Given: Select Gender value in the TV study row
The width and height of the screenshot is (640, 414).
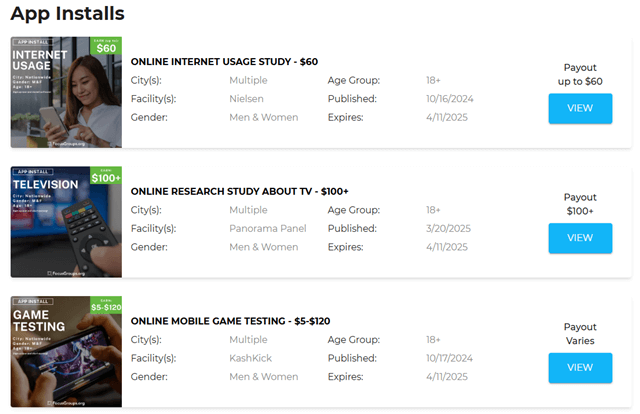Looking at the screenshot, I should pos(264,247).
